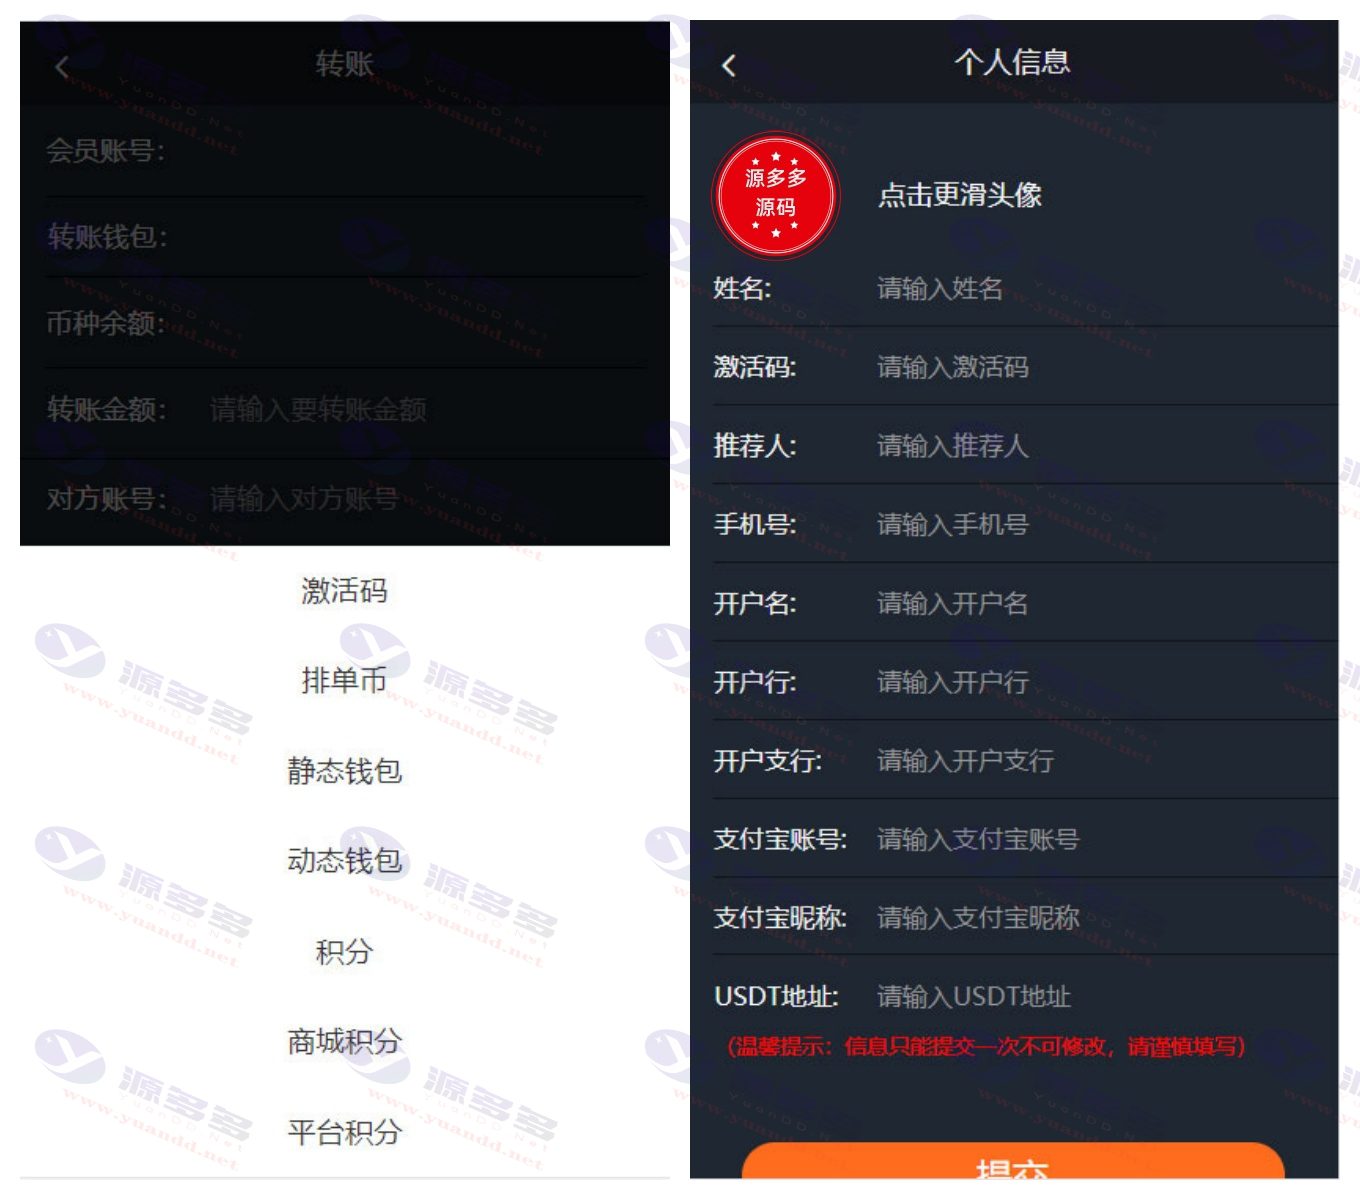Tap the back arrow on 转账 screen
This screenshot has width=1360, height=1200.
coord(62,67)
